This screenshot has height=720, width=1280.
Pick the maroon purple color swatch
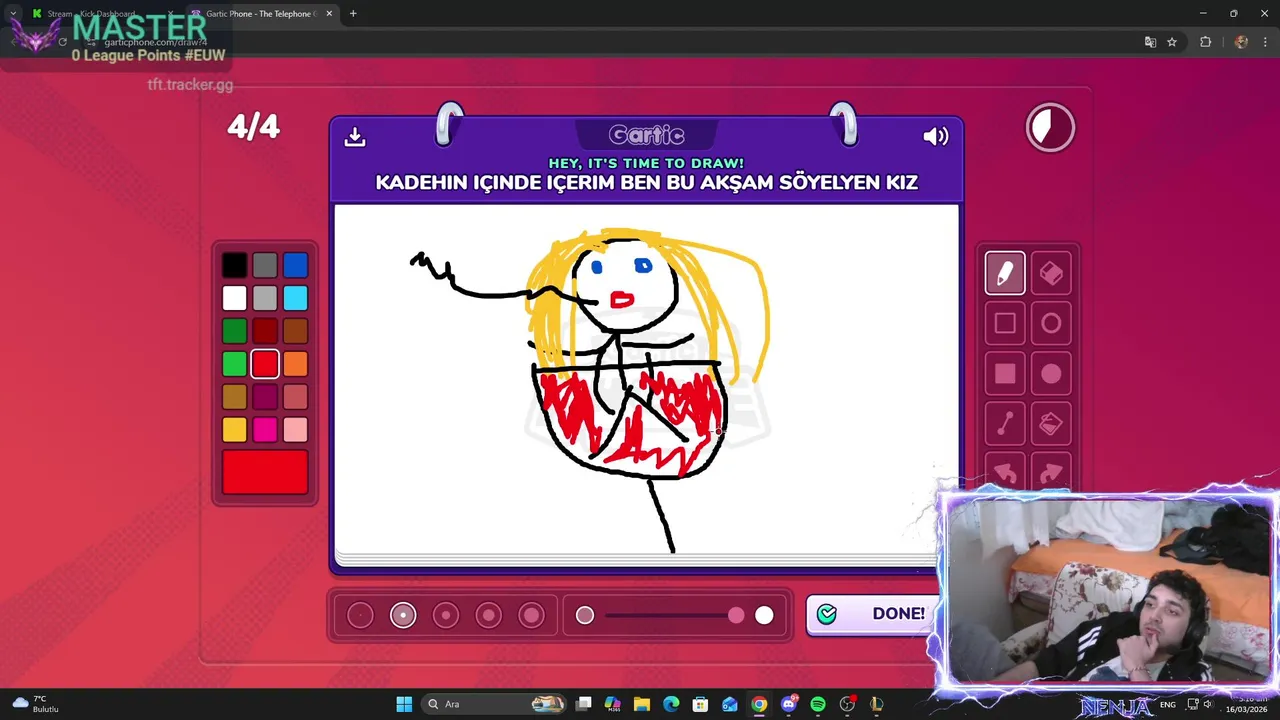click(265, 397)
